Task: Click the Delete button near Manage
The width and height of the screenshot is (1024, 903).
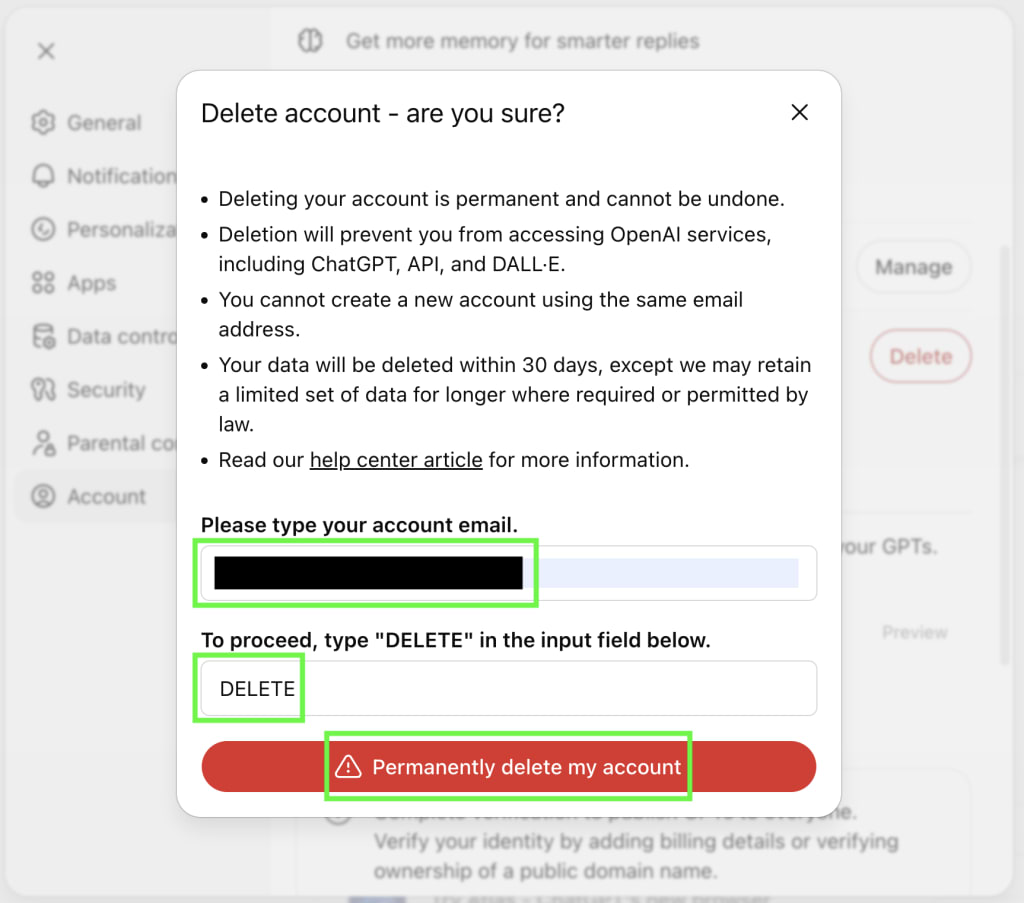Action: pyautogui.click(x=920, y=356)
